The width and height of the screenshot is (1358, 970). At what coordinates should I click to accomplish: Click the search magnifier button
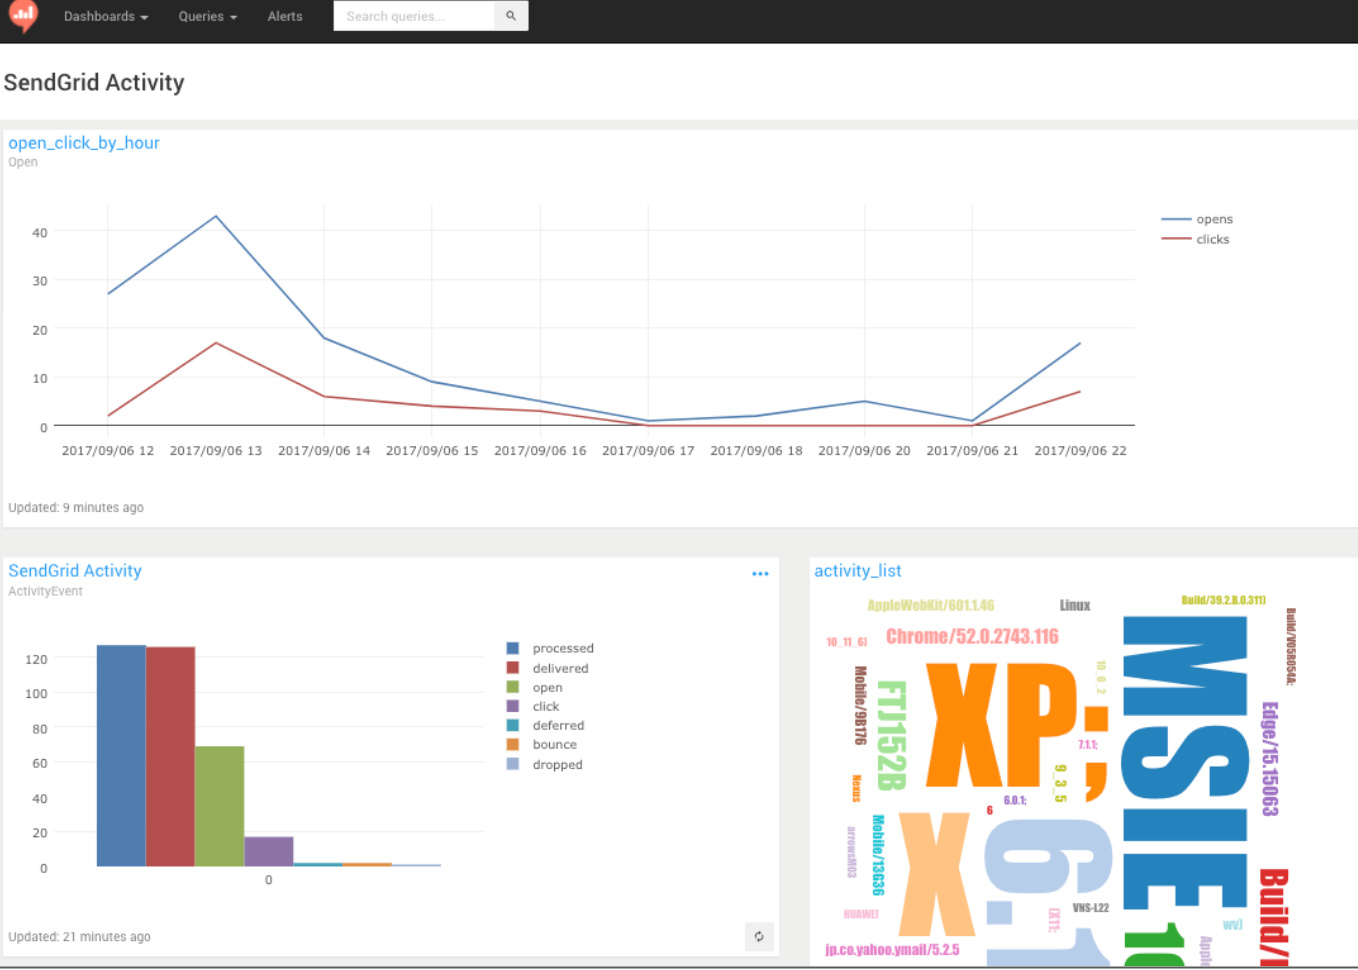point(511,16)
